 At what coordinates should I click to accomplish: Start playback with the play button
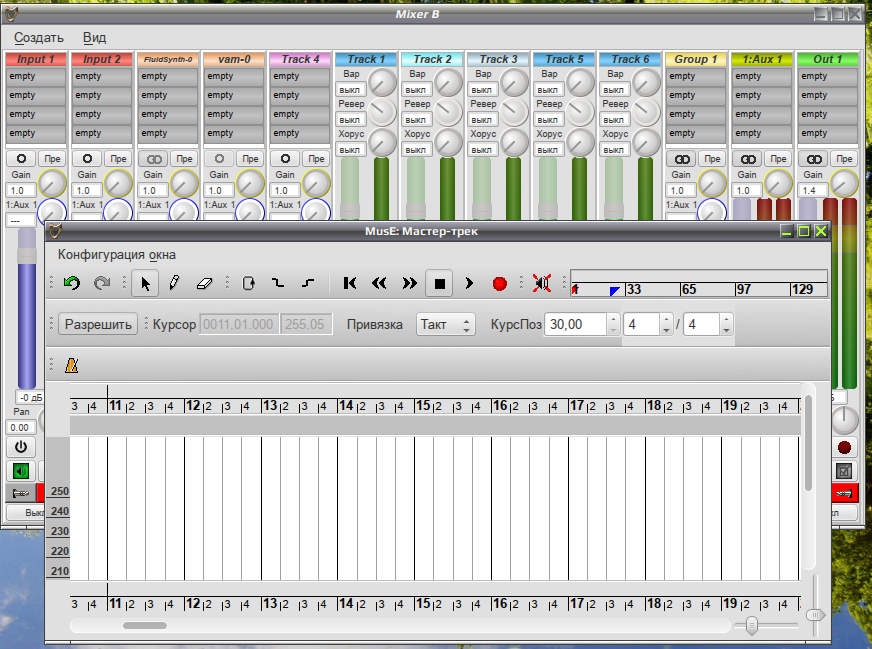[x=469, y=283]
